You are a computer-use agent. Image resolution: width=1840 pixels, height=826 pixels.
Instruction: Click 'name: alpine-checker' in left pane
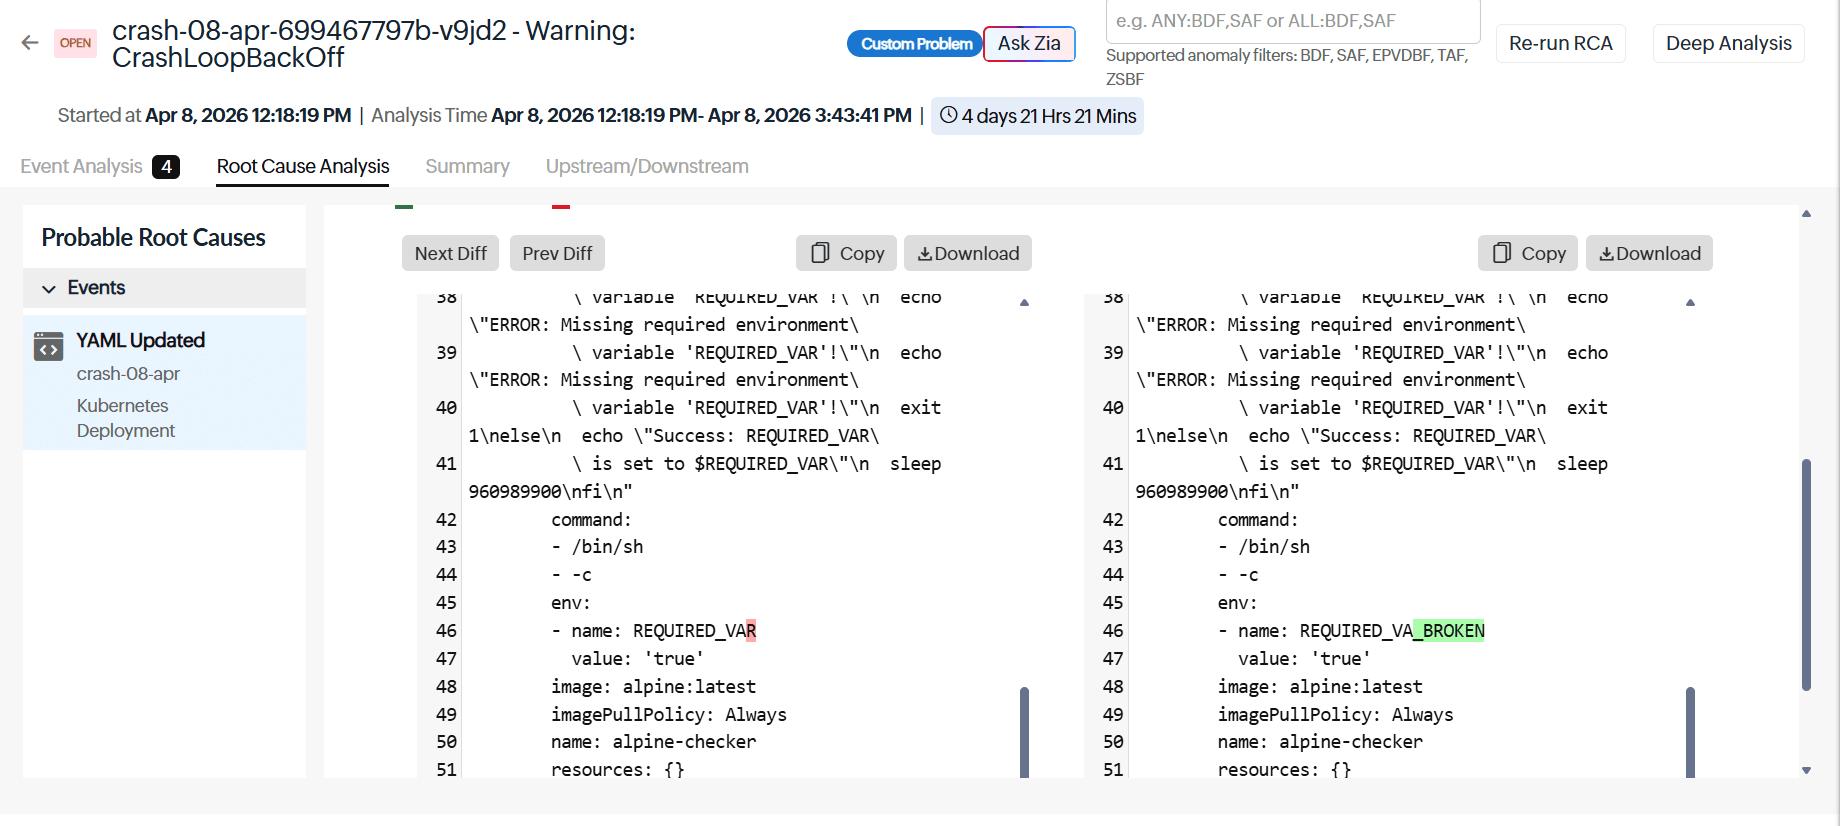(653, 742)
